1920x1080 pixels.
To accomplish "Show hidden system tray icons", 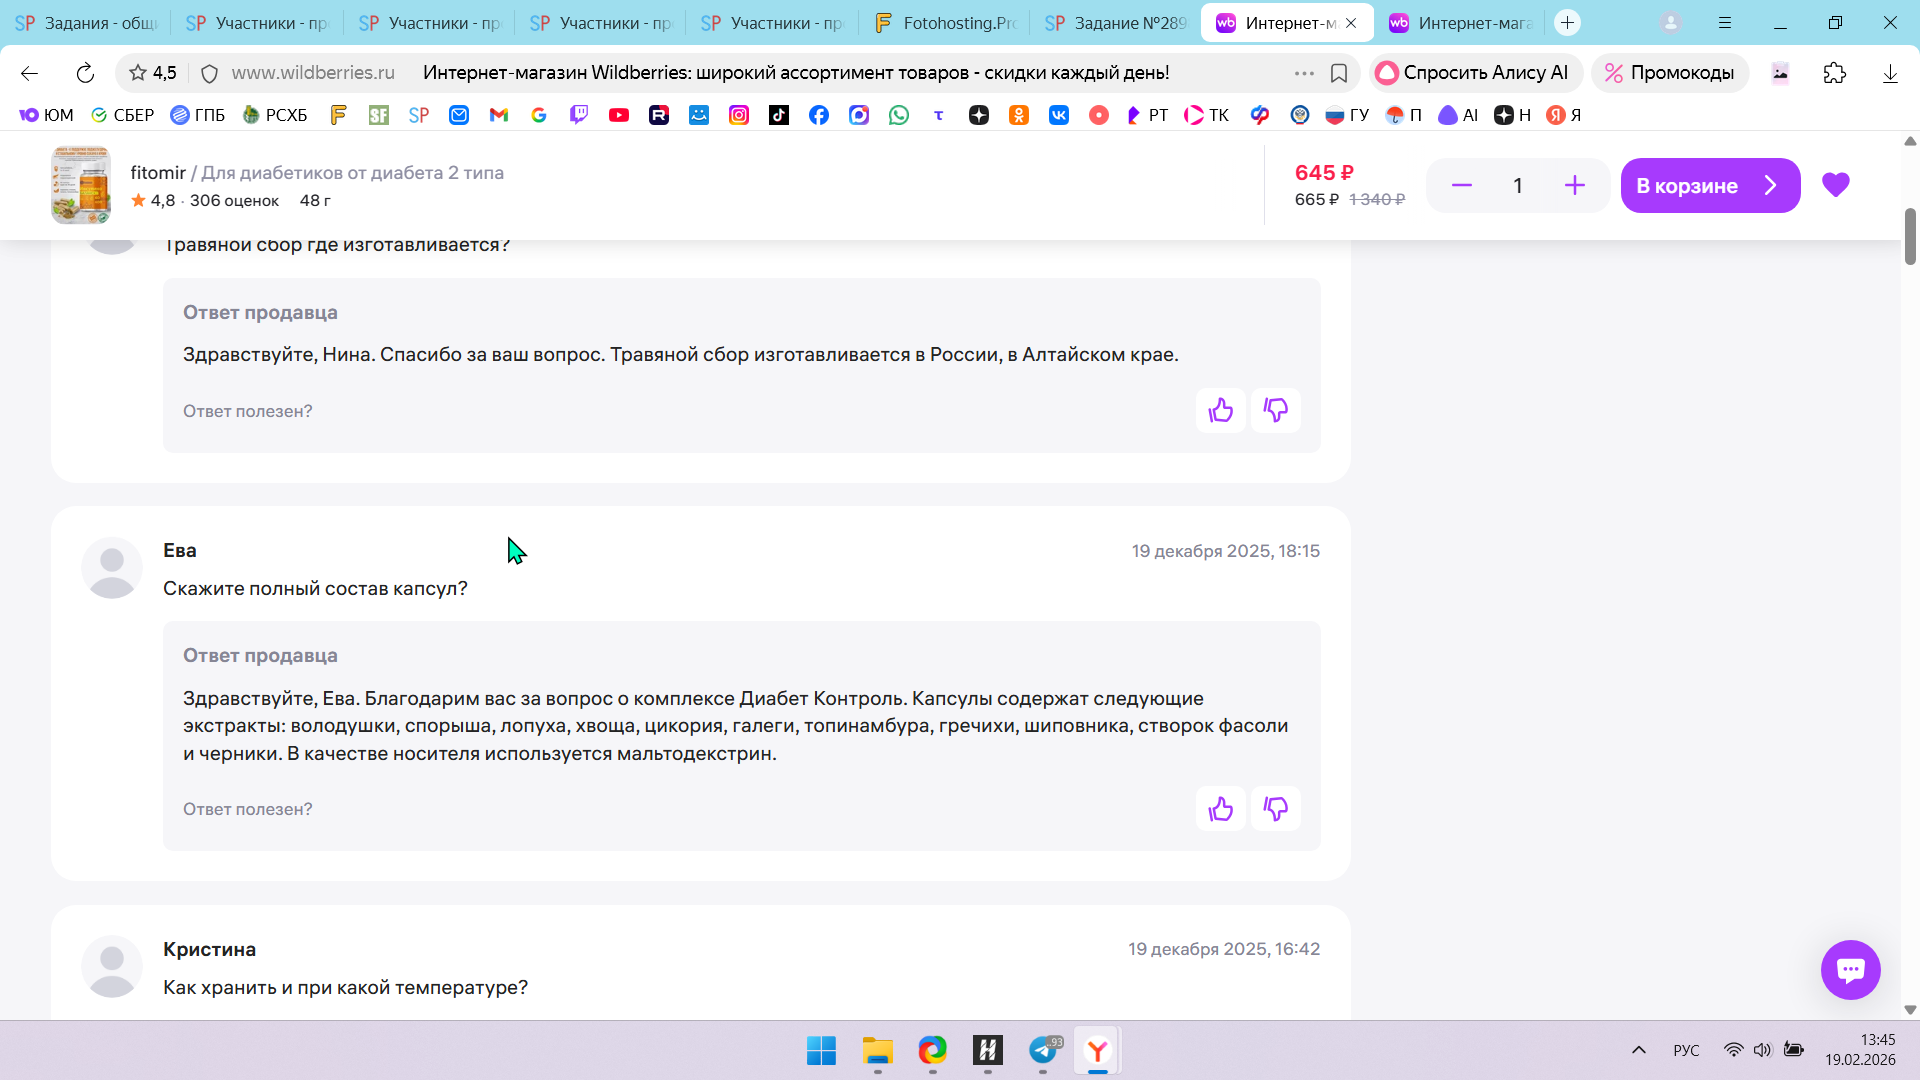I will (1638, 1050).
